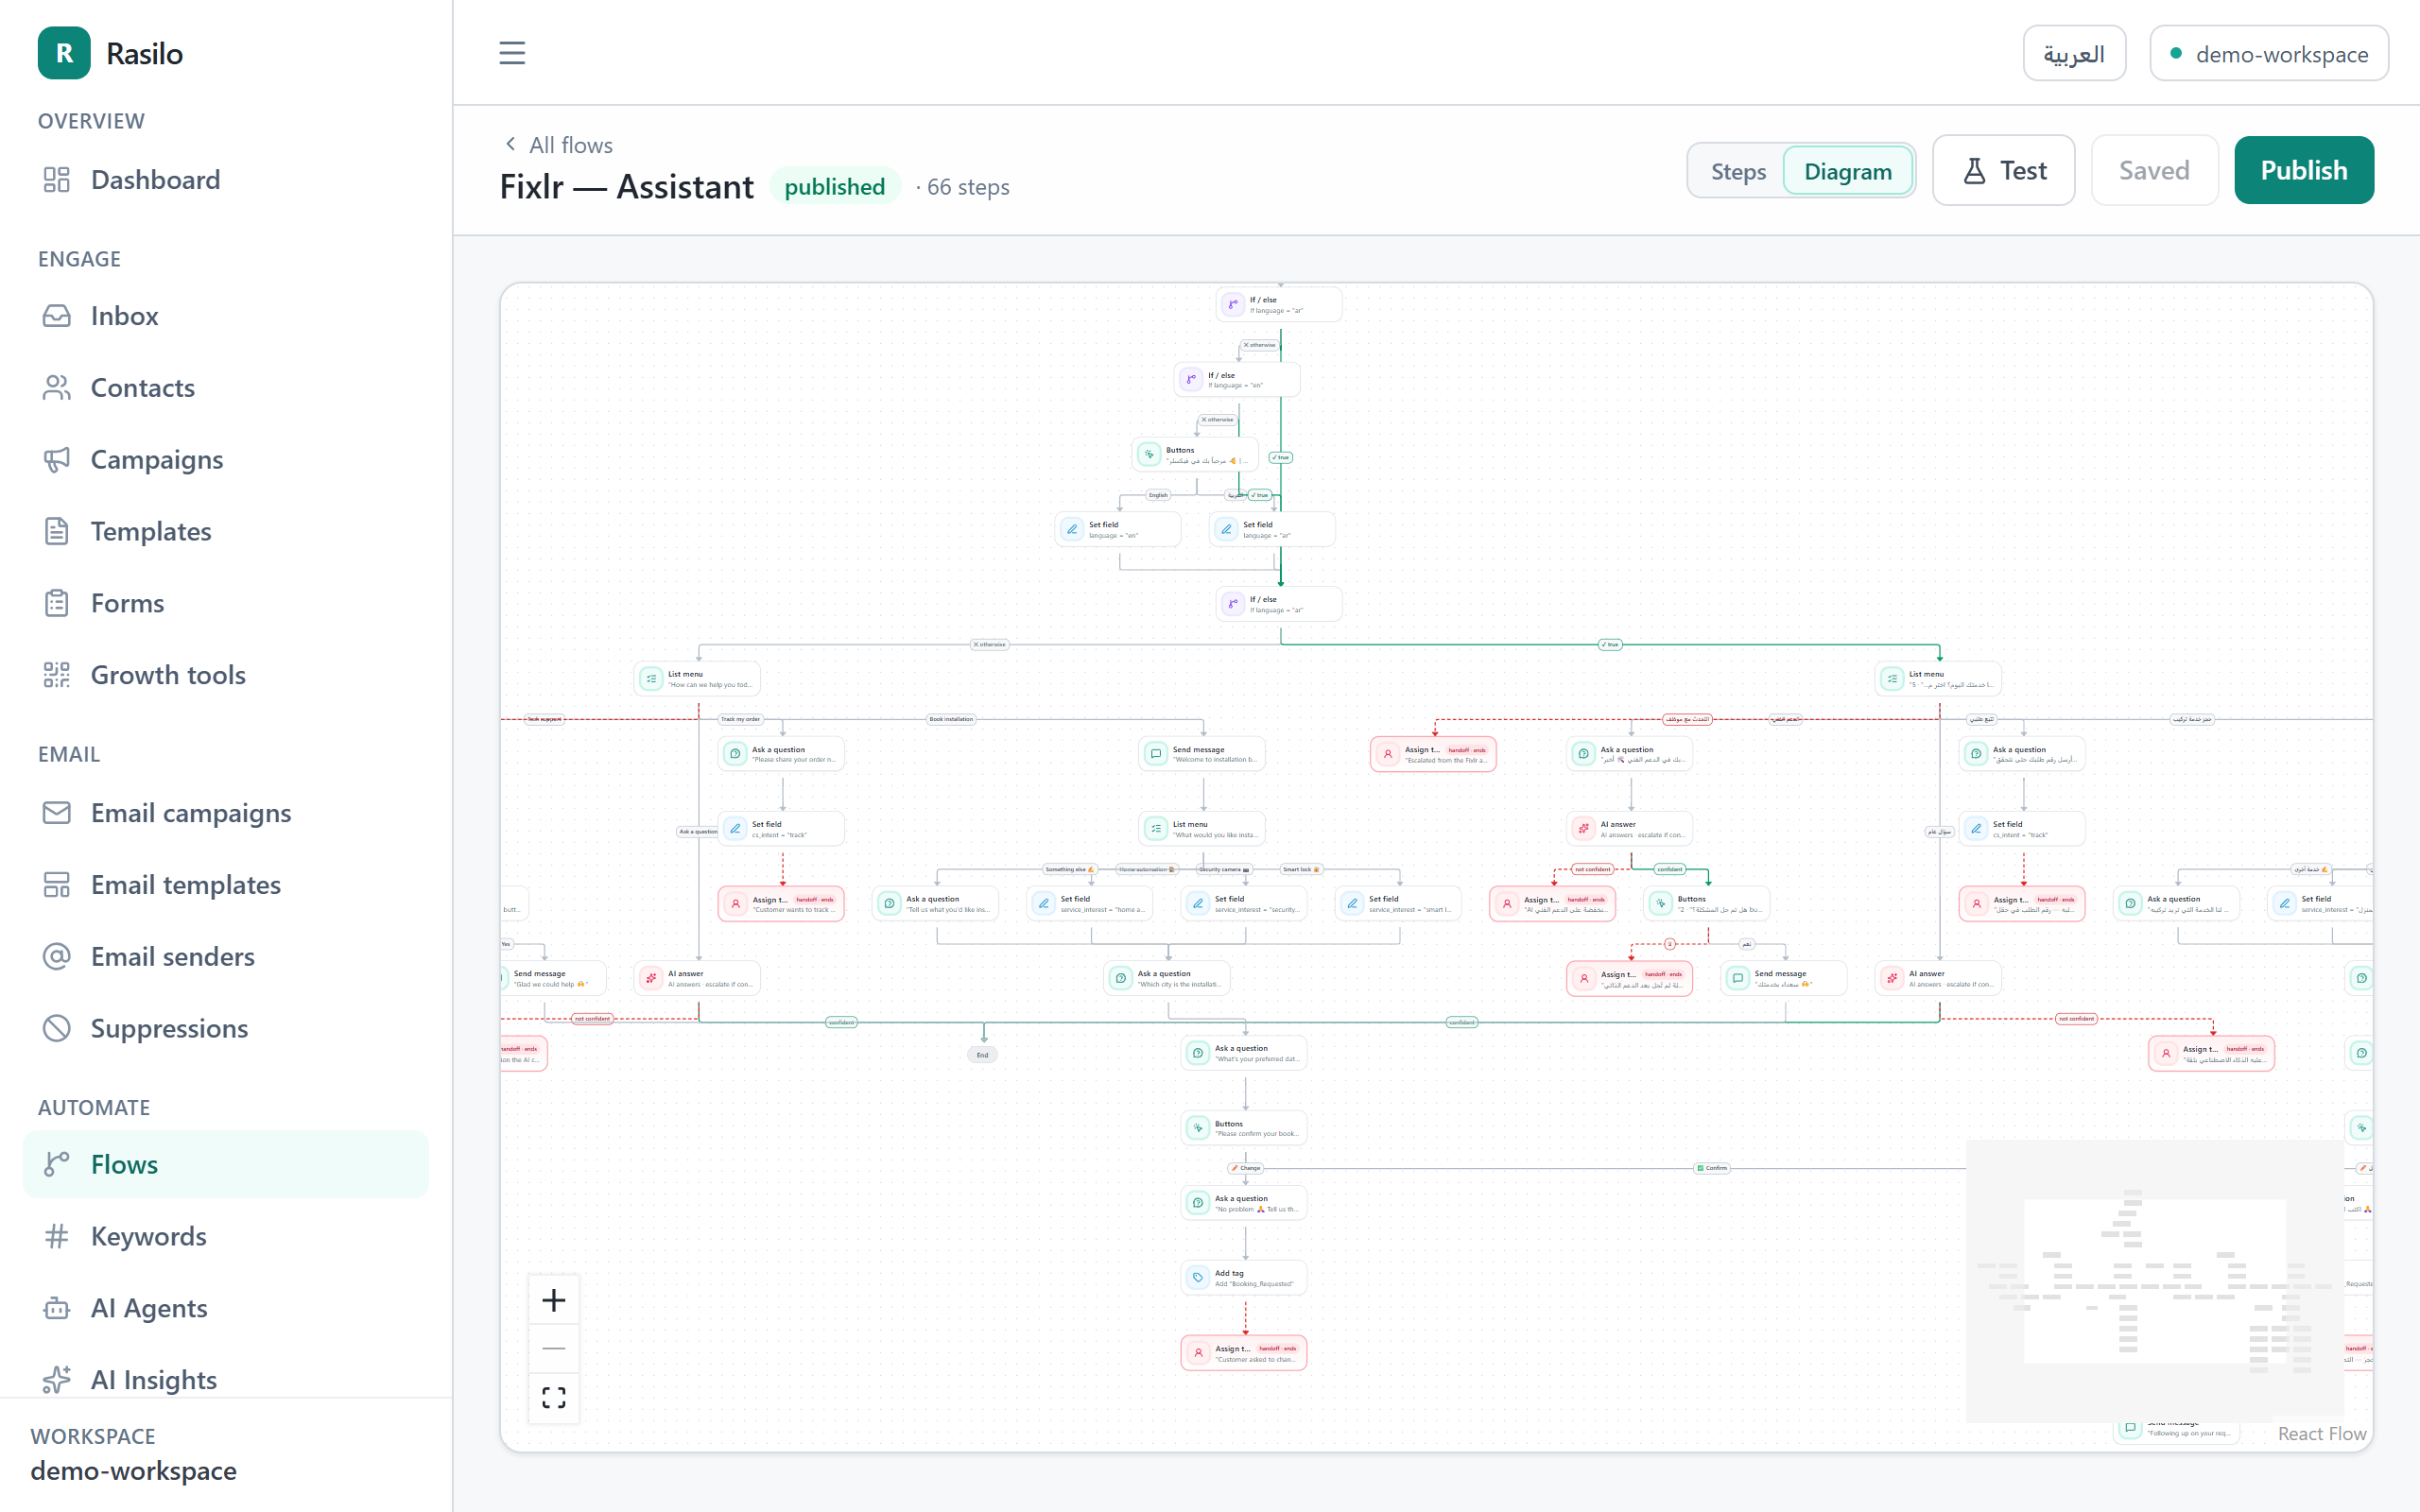Screen dimensions: 2420x1512
Task: Click the Test button
Action: click(2003, 170)
